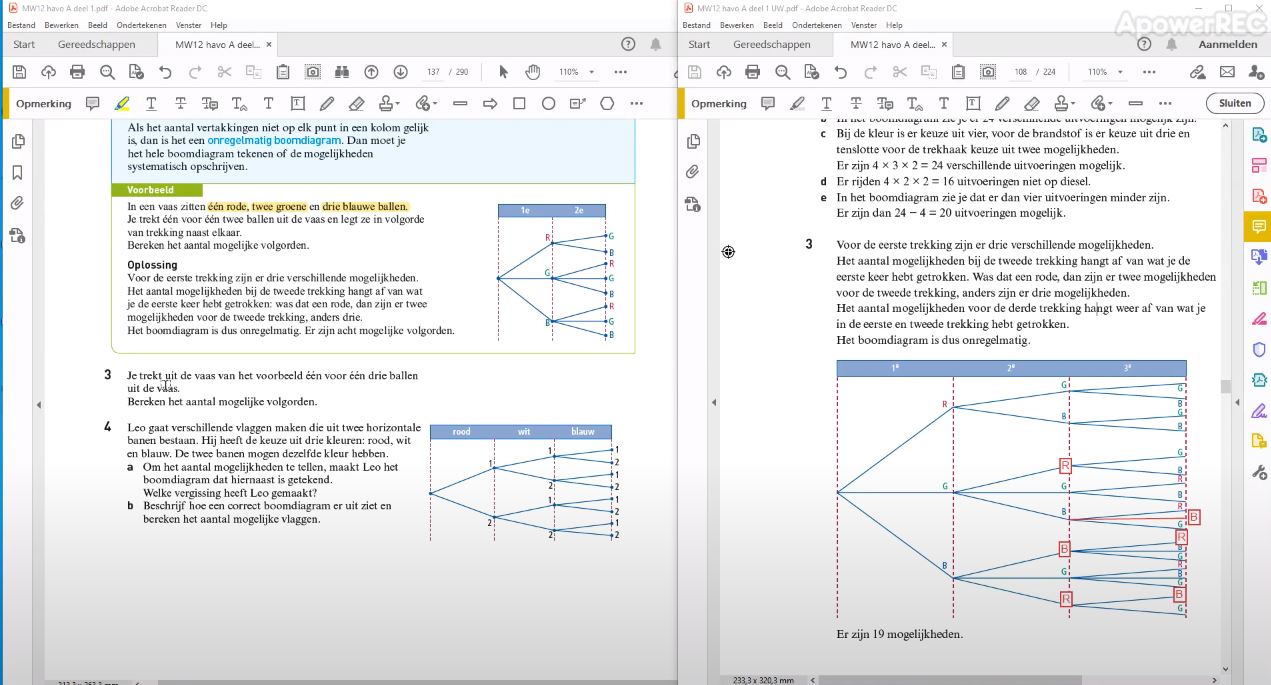Close MW12 havo A deel tab in left window
Screen dimensions: 1271x685
(269, 44)
